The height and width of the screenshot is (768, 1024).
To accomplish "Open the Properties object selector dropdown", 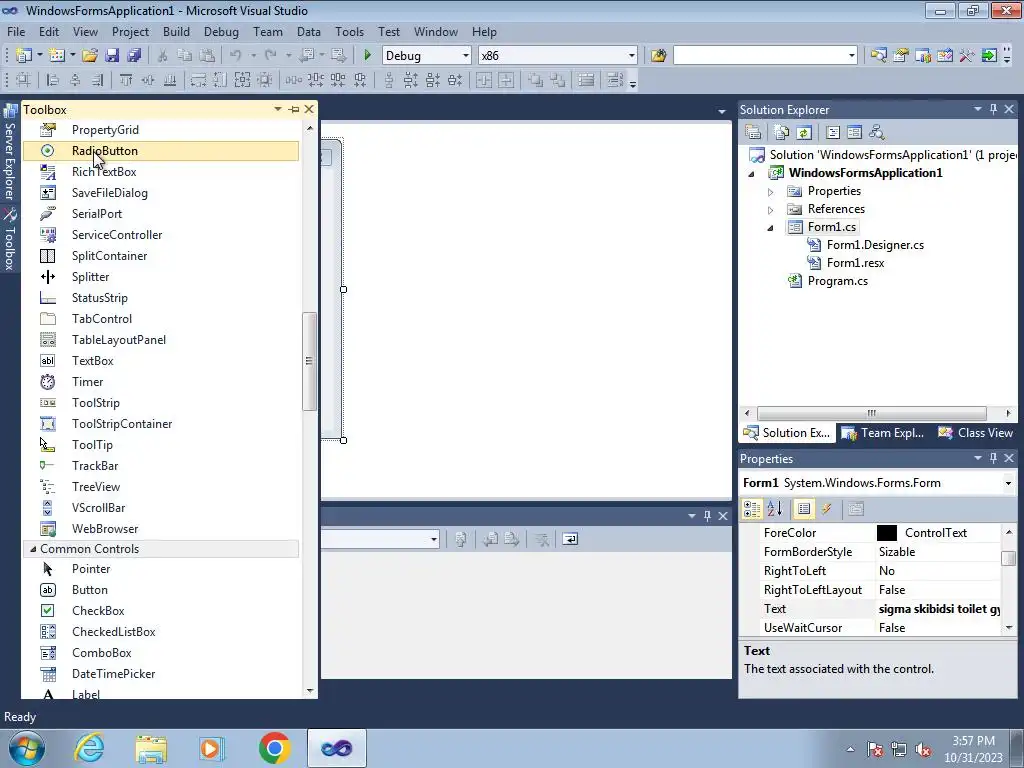I will pos(1008,483).
